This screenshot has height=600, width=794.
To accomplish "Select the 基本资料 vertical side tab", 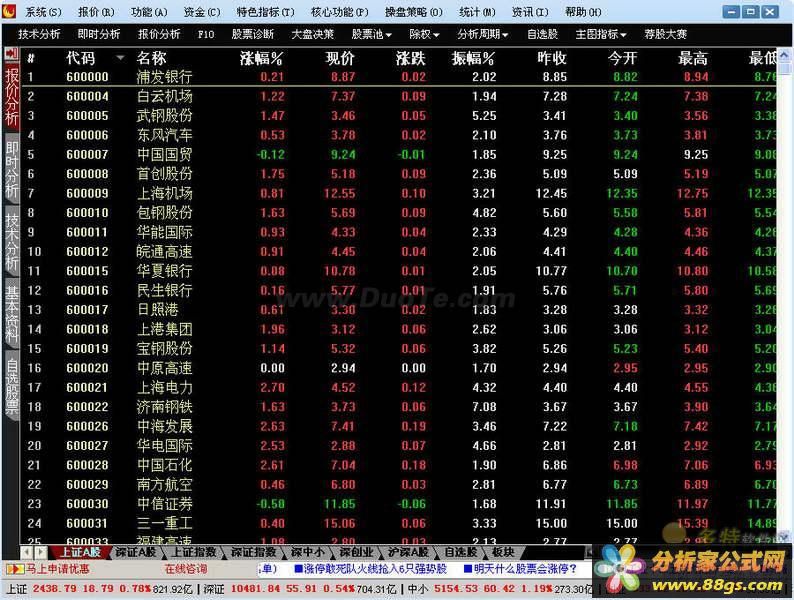I will [x=12, y=314].
